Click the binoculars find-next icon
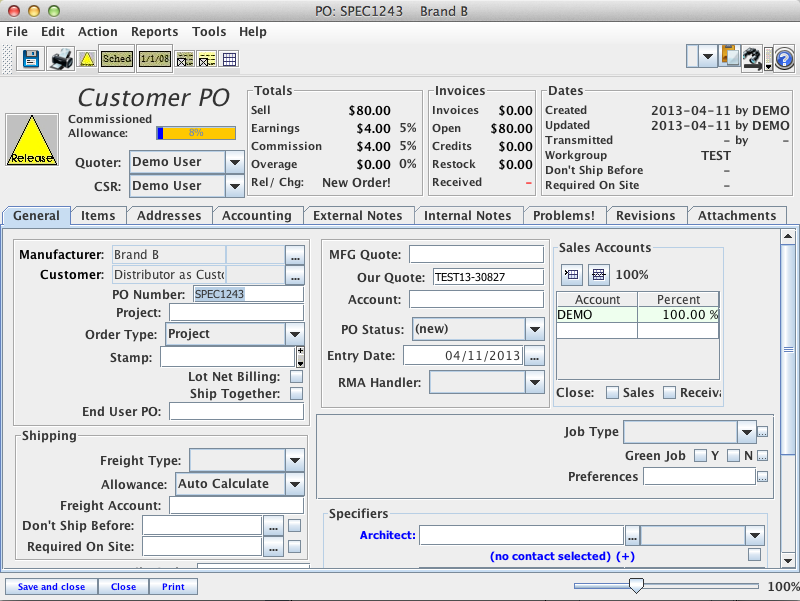 [752, 59]
